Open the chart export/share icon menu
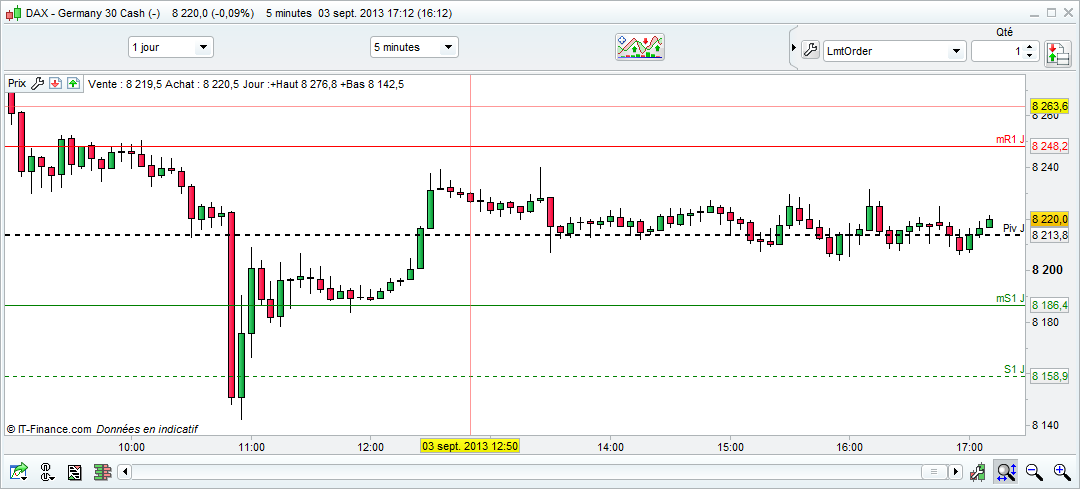This screenshot has width=1080, height=489. 19,472
